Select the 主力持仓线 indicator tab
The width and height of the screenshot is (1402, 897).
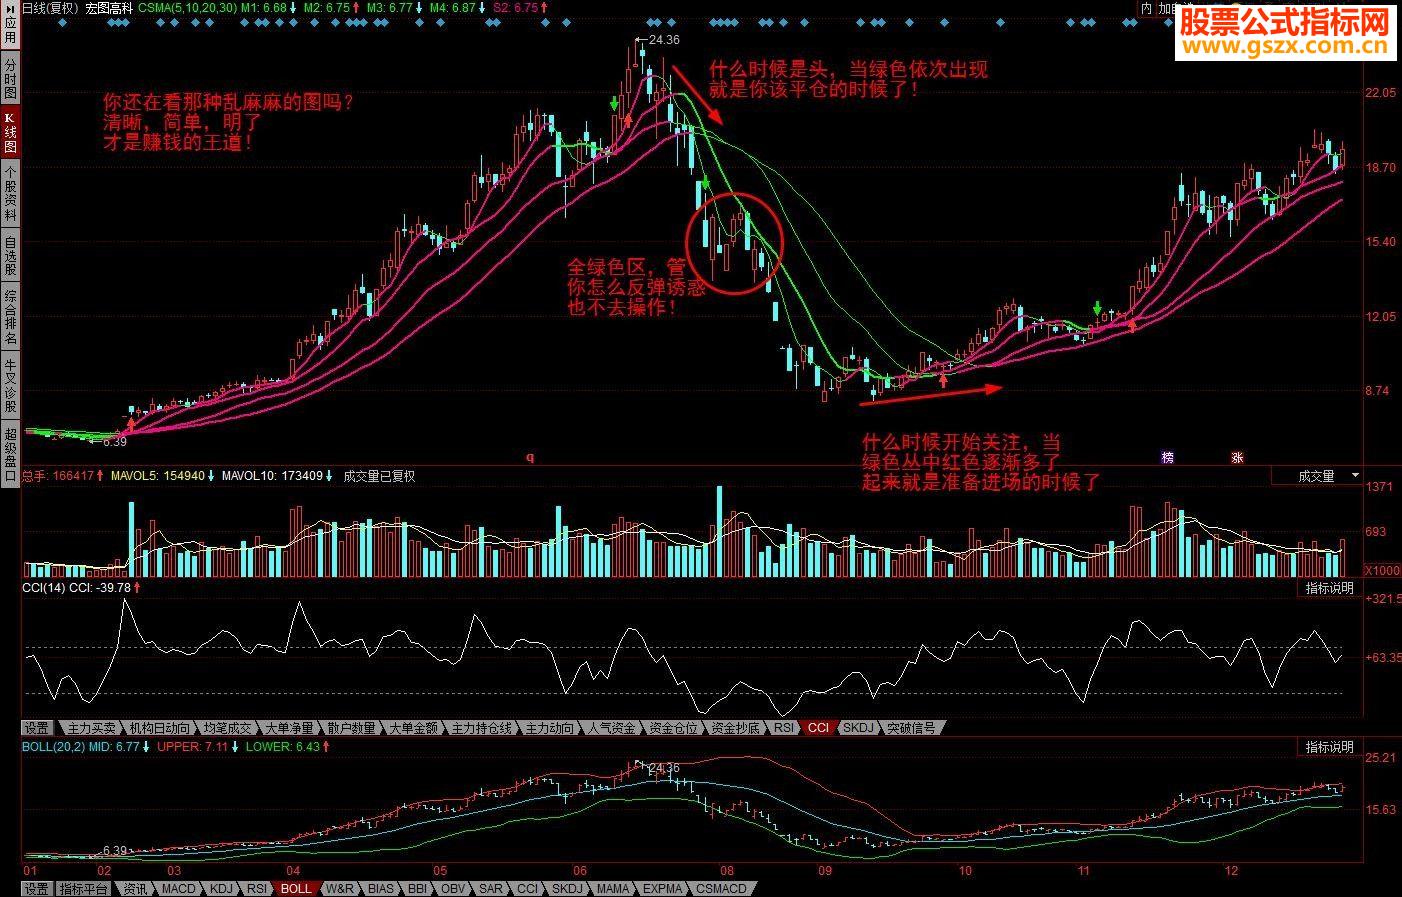point(481,728)
